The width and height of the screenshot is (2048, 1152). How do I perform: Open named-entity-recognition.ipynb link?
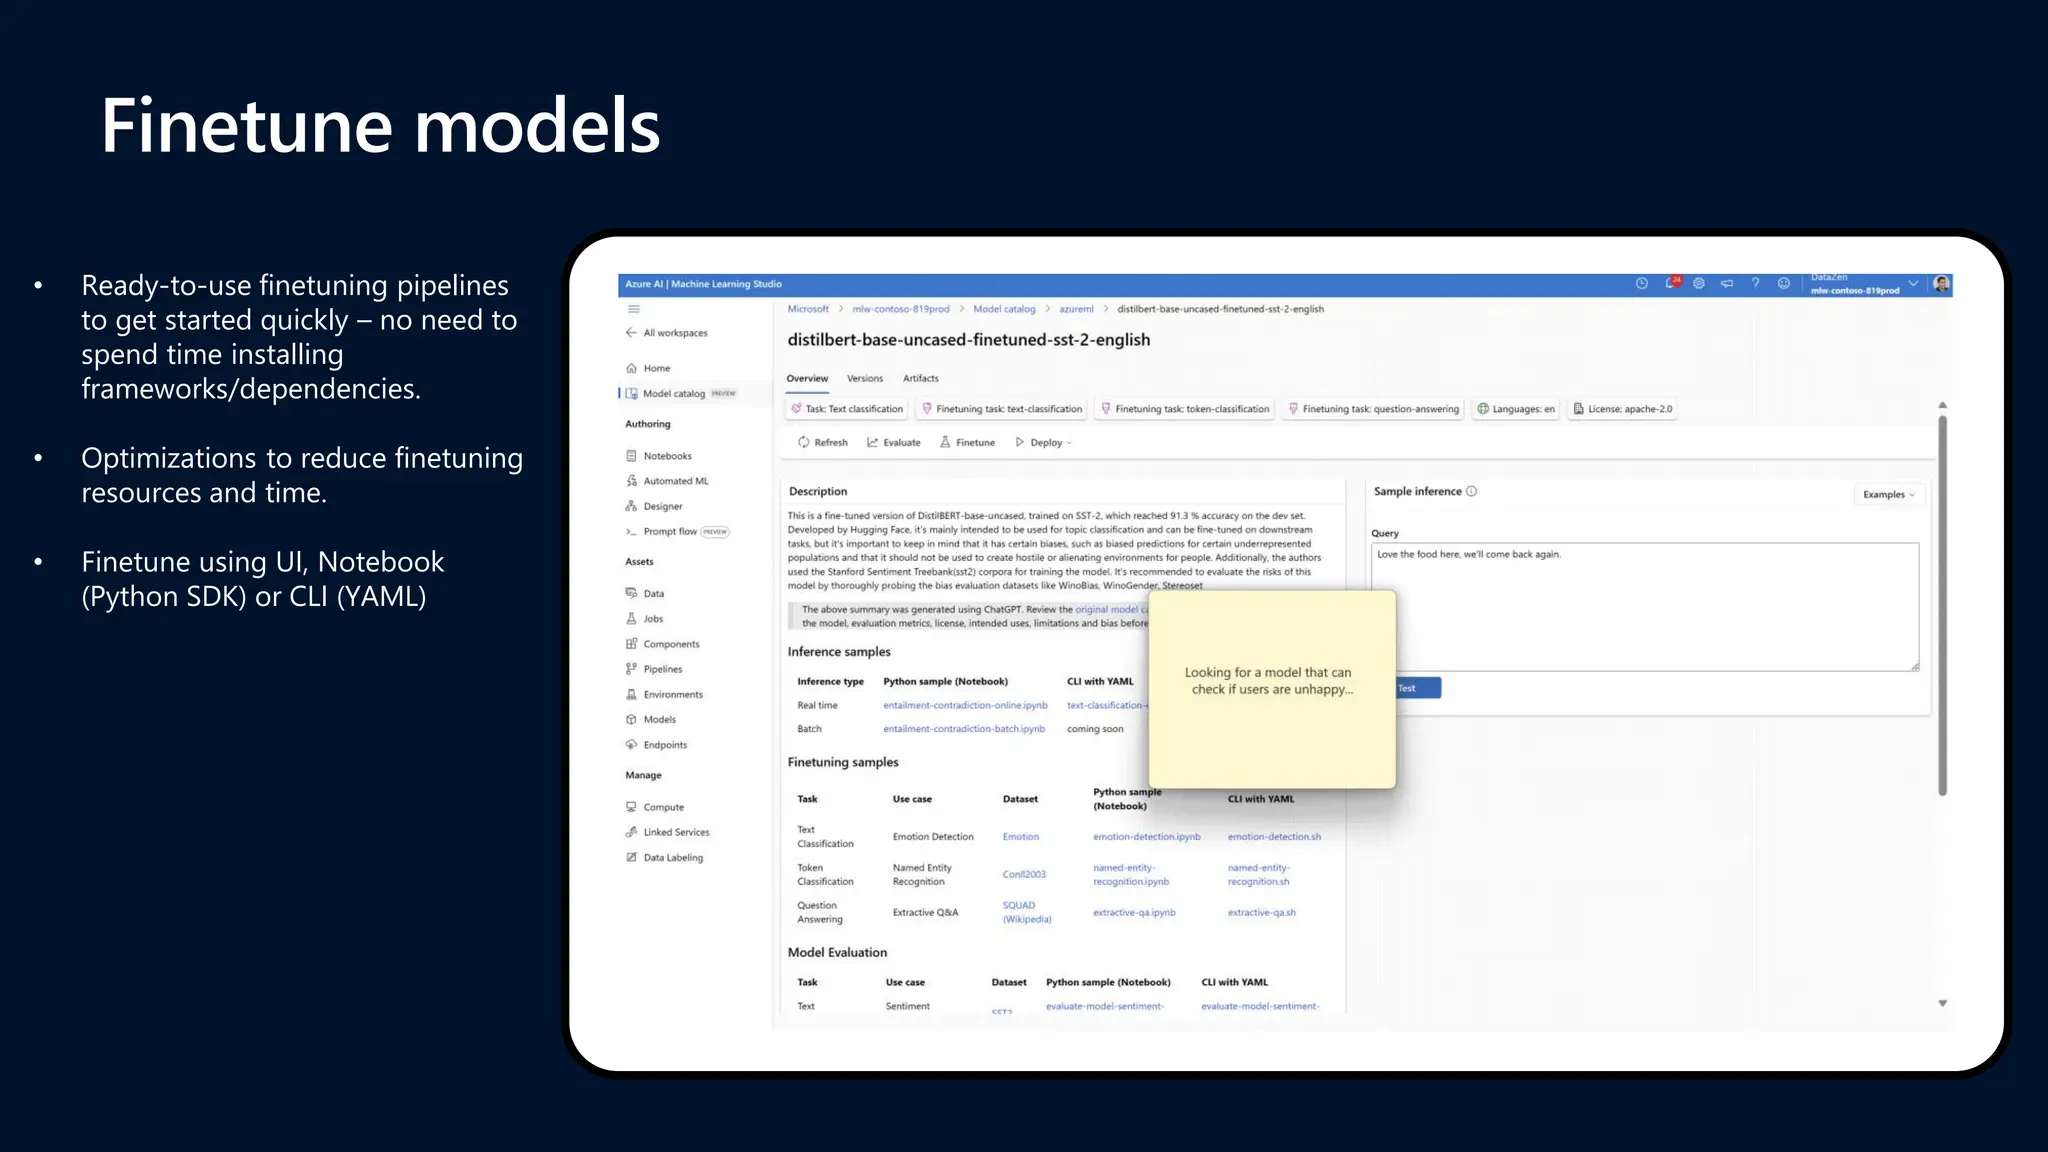(x=1131, y=875)
